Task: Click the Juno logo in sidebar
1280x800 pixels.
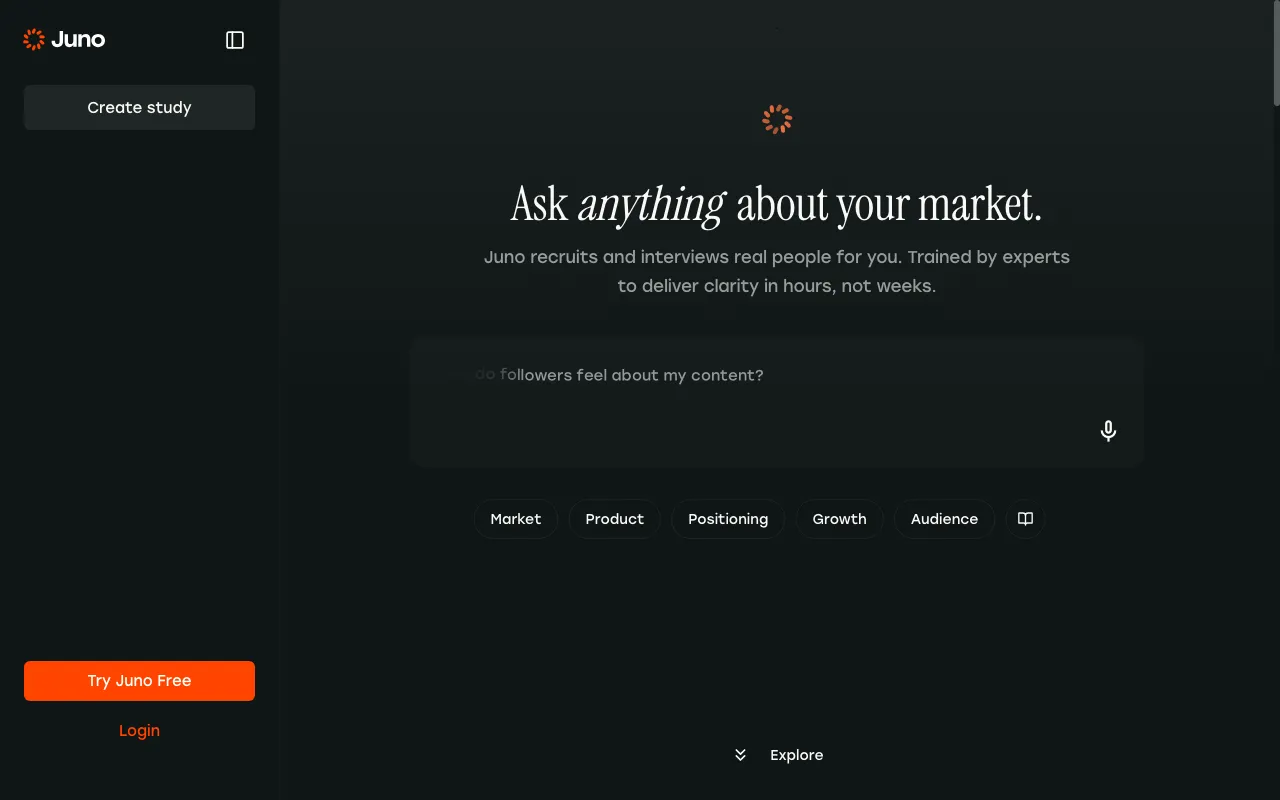Action: (x=64, y=40)
